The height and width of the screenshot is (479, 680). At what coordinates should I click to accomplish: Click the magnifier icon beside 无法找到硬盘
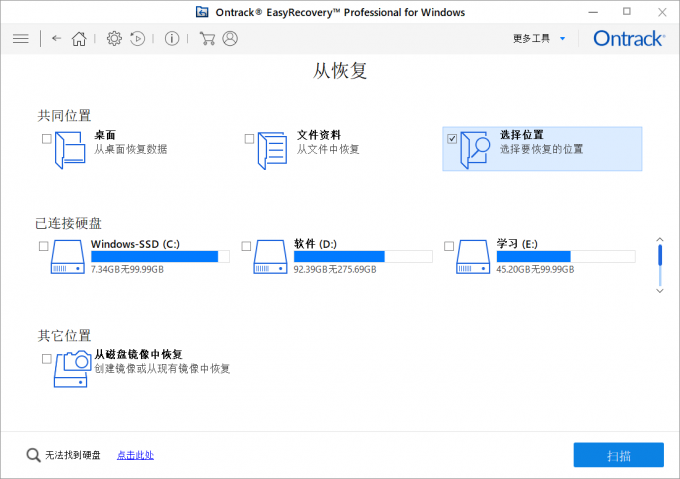coord(33,455)
